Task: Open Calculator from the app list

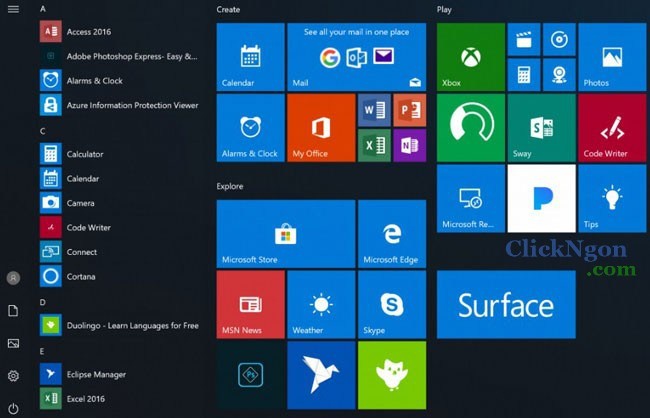Action: [120, 154]
